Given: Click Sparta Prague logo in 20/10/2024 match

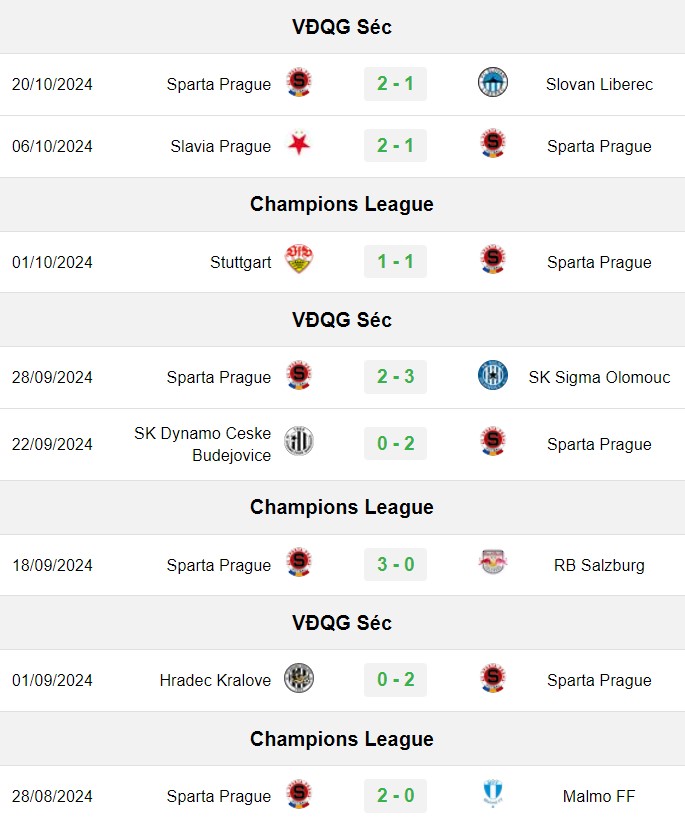Looking at the screenshot, I should (298, 82).
